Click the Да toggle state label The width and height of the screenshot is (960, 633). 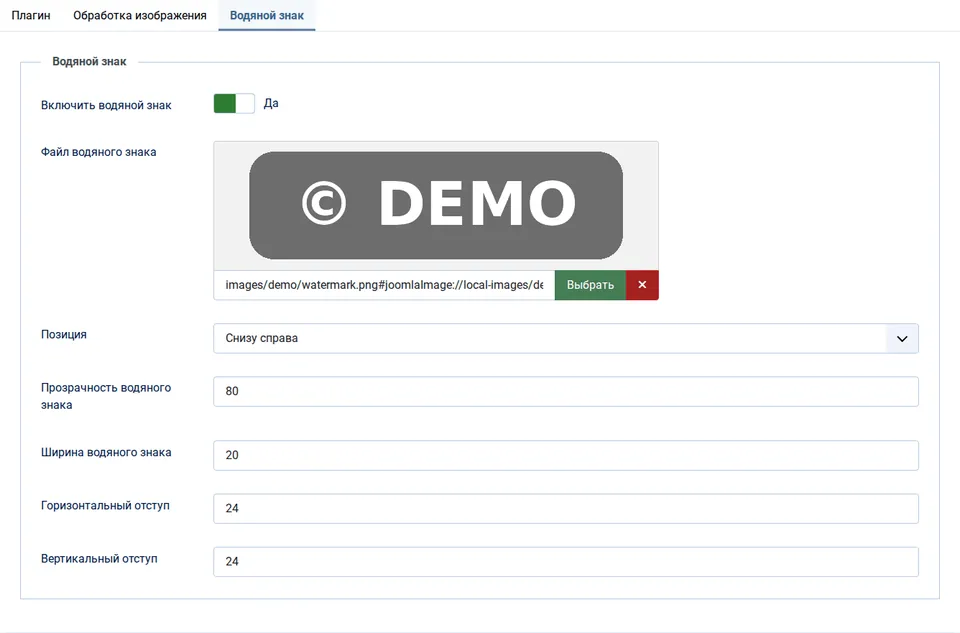pos(271,103)
